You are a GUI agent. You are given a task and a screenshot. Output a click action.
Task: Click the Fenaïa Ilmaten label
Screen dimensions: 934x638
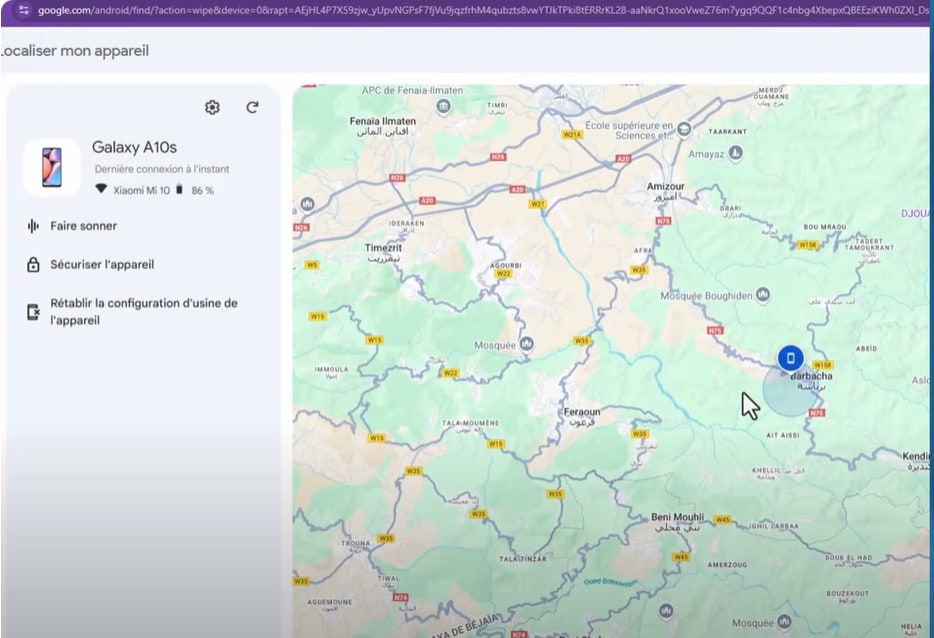click(x=382, y=121)
